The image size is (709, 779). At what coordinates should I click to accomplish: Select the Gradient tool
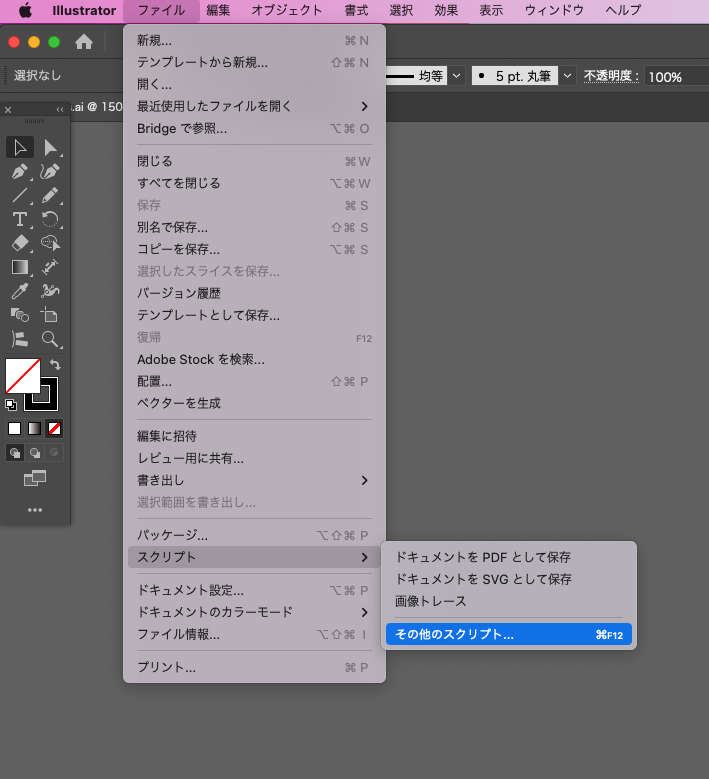(20, 267)
